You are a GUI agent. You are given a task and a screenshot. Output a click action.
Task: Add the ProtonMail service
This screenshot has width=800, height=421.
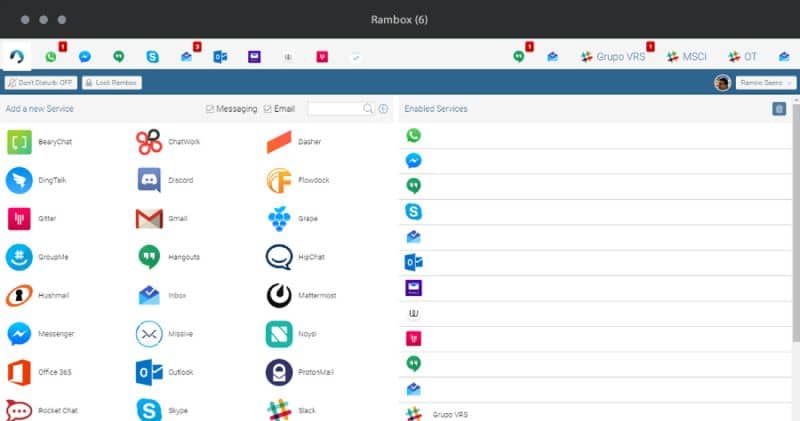click(301, 372)
